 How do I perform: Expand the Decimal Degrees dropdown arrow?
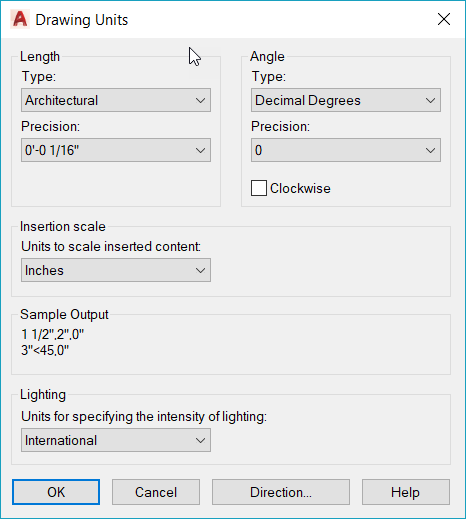(430, 100)
